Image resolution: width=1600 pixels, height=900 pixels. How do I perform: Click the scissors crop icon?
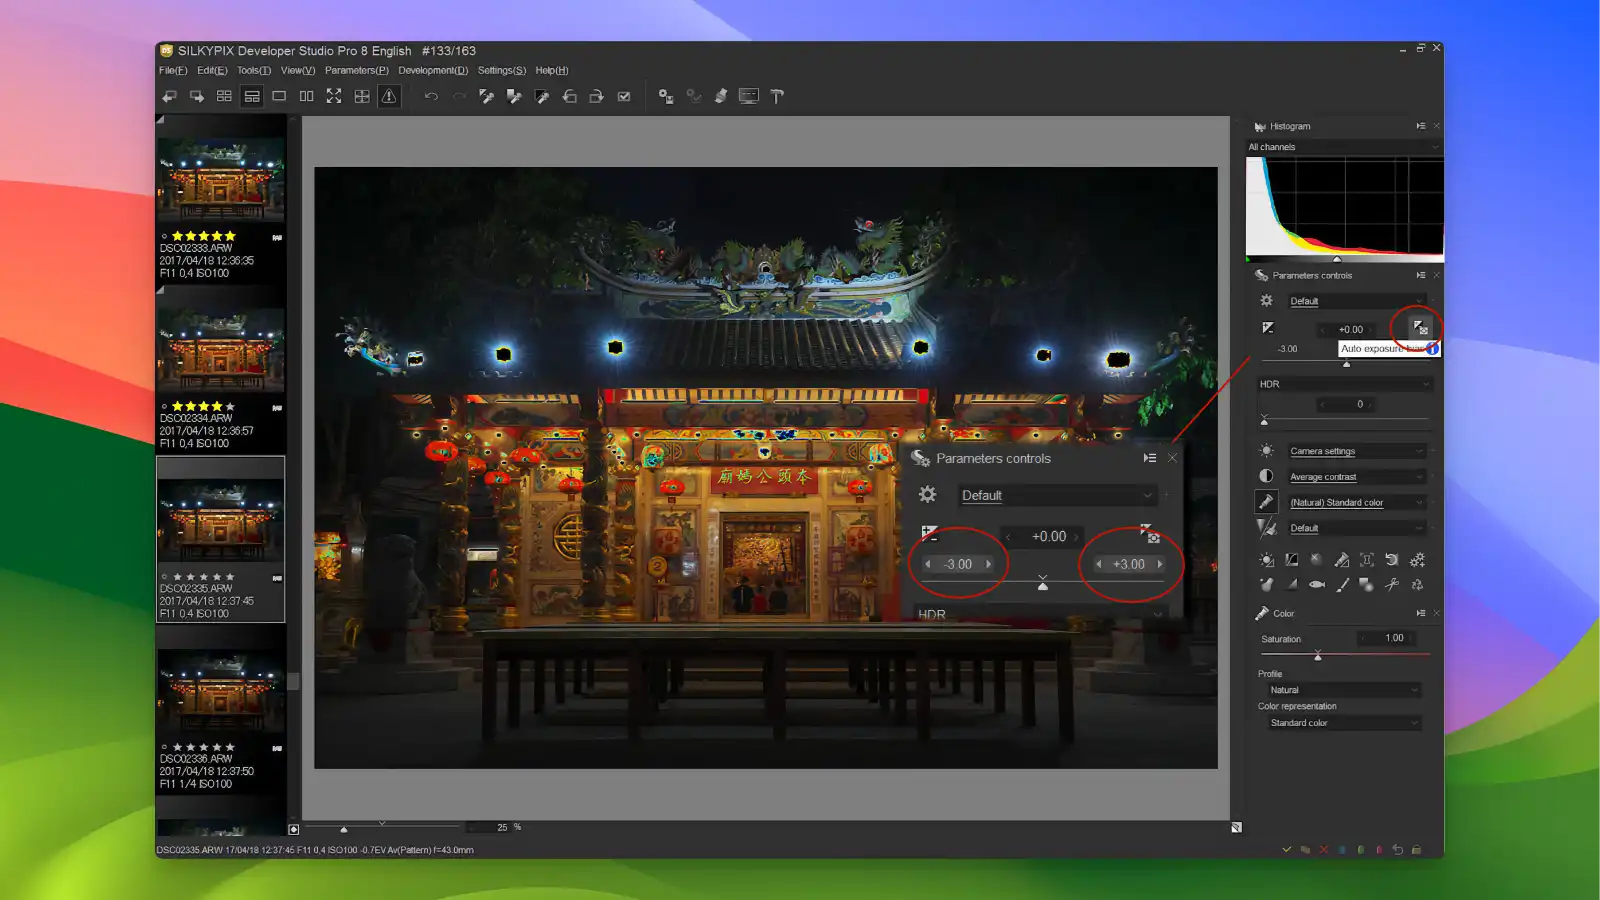(1392, 585)
